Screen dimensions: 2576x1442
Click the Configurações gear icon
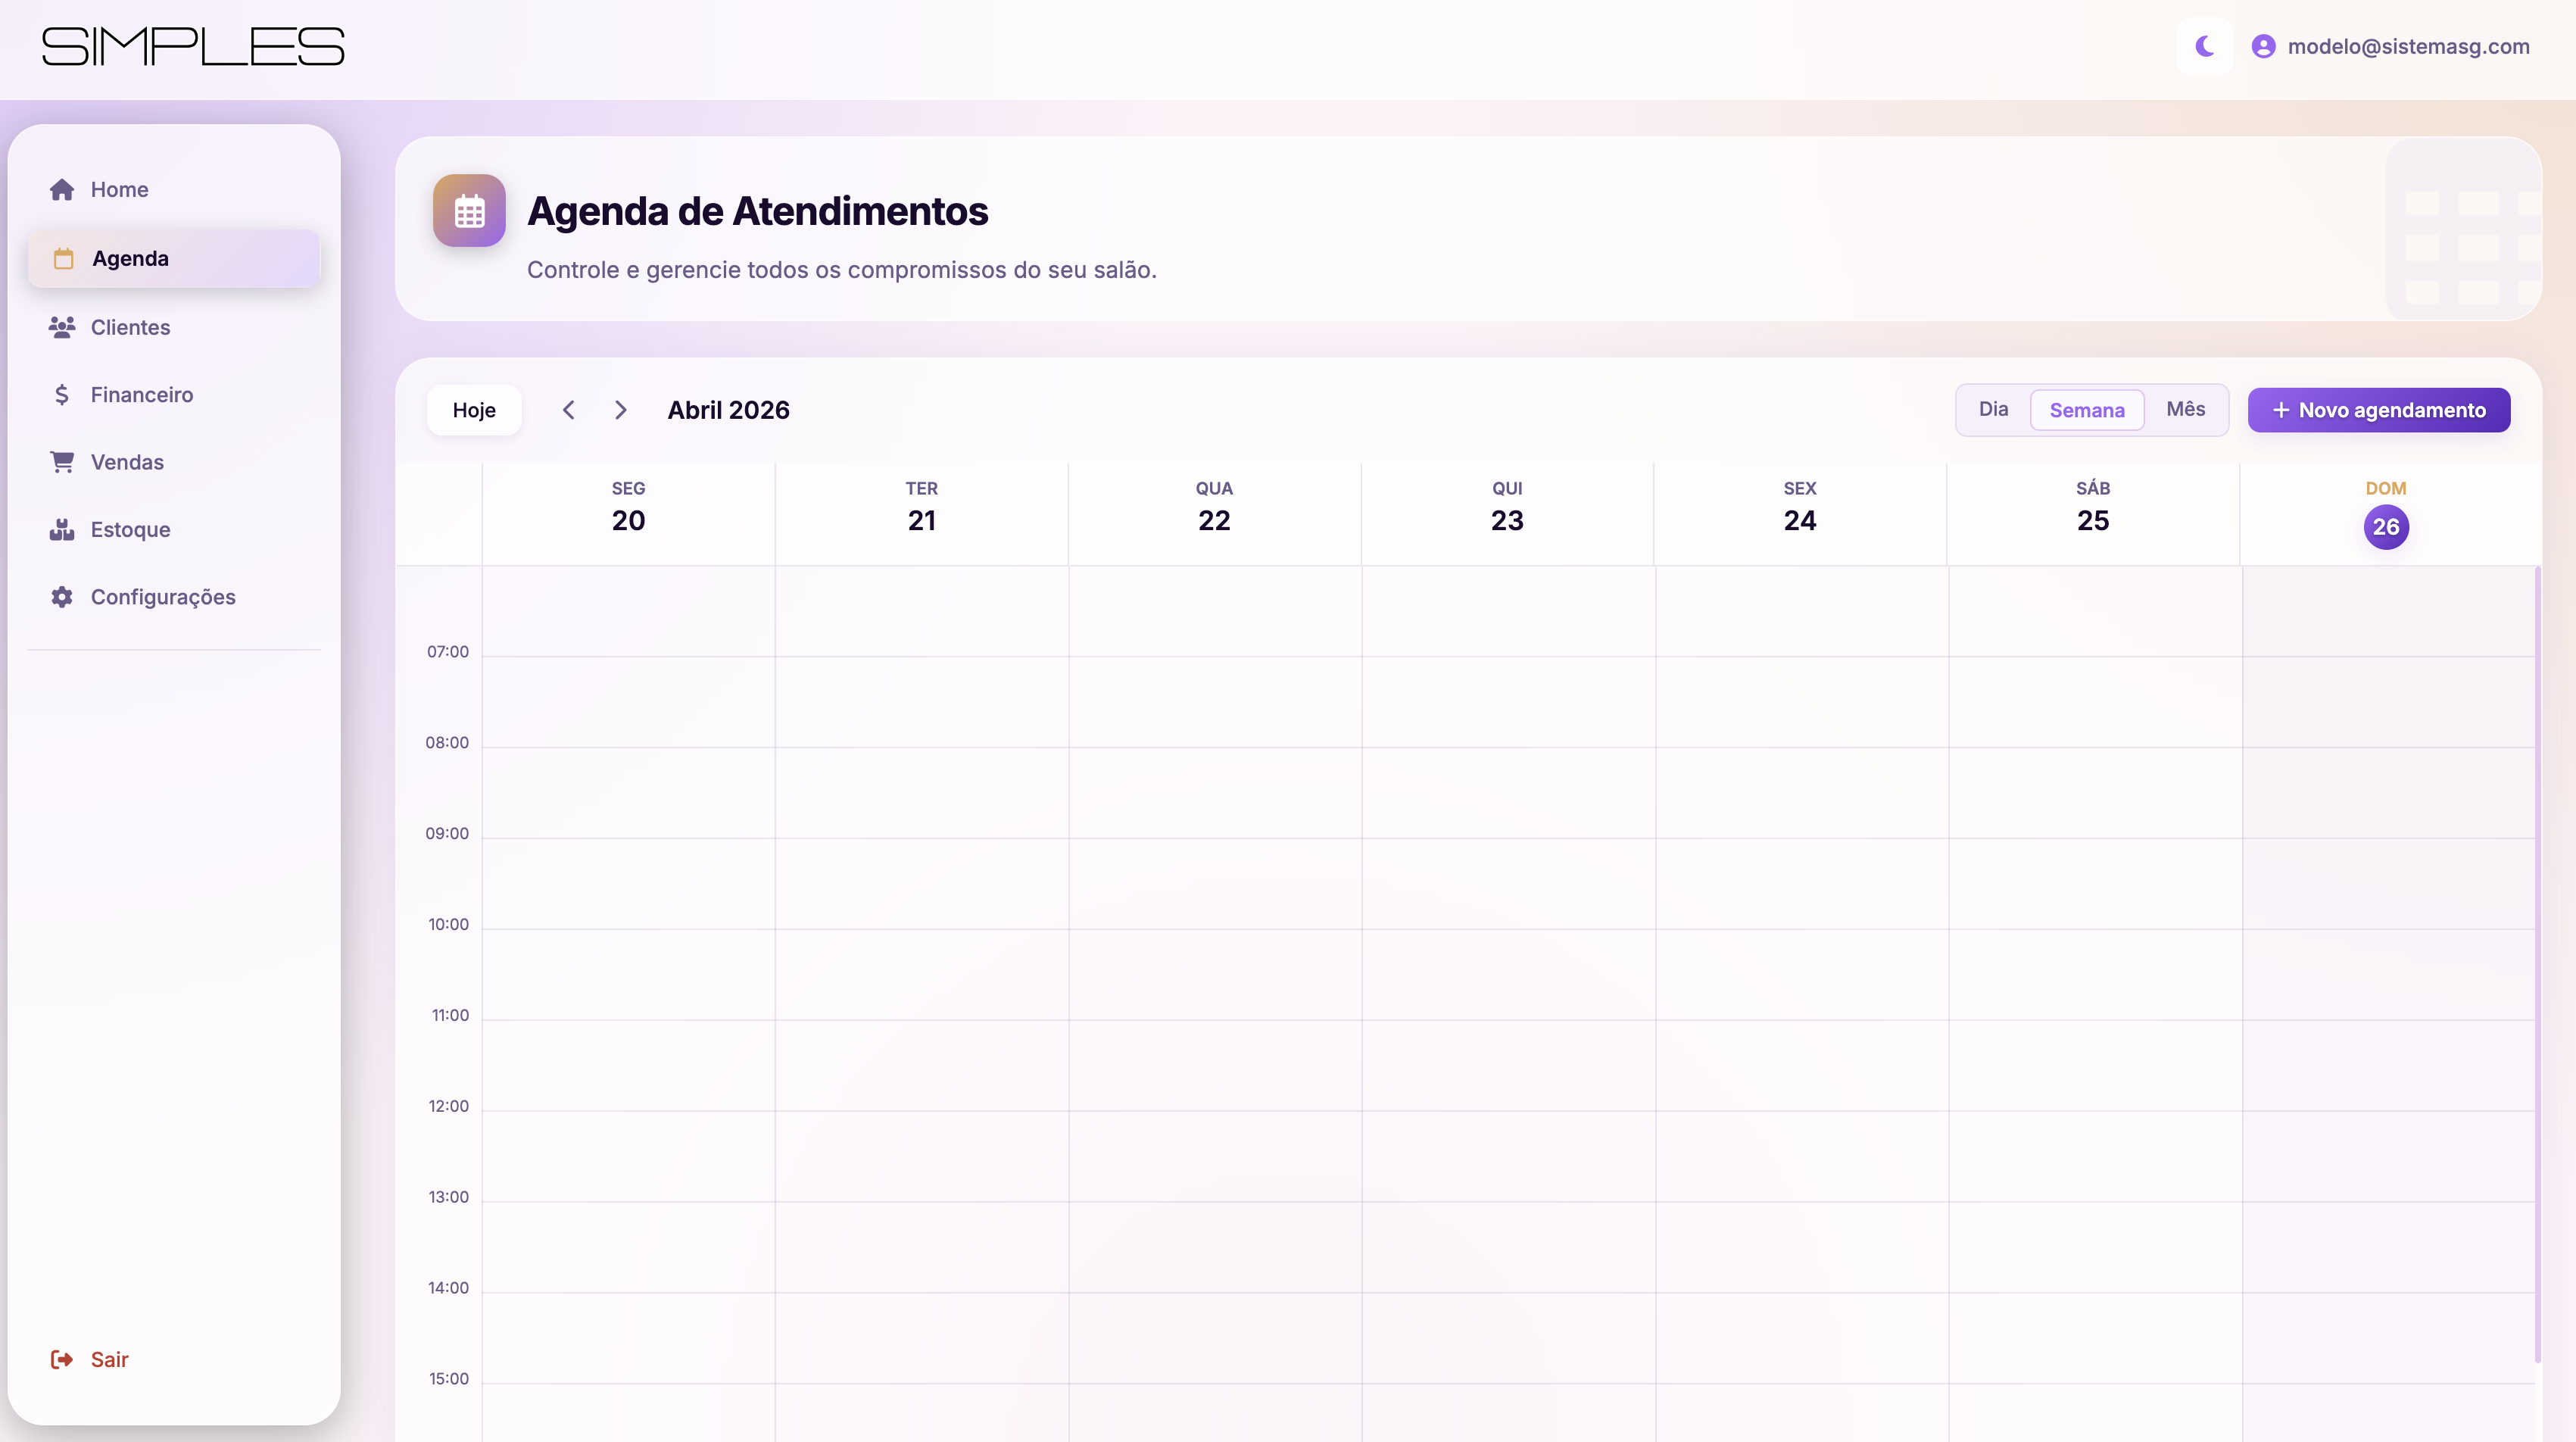62,597
